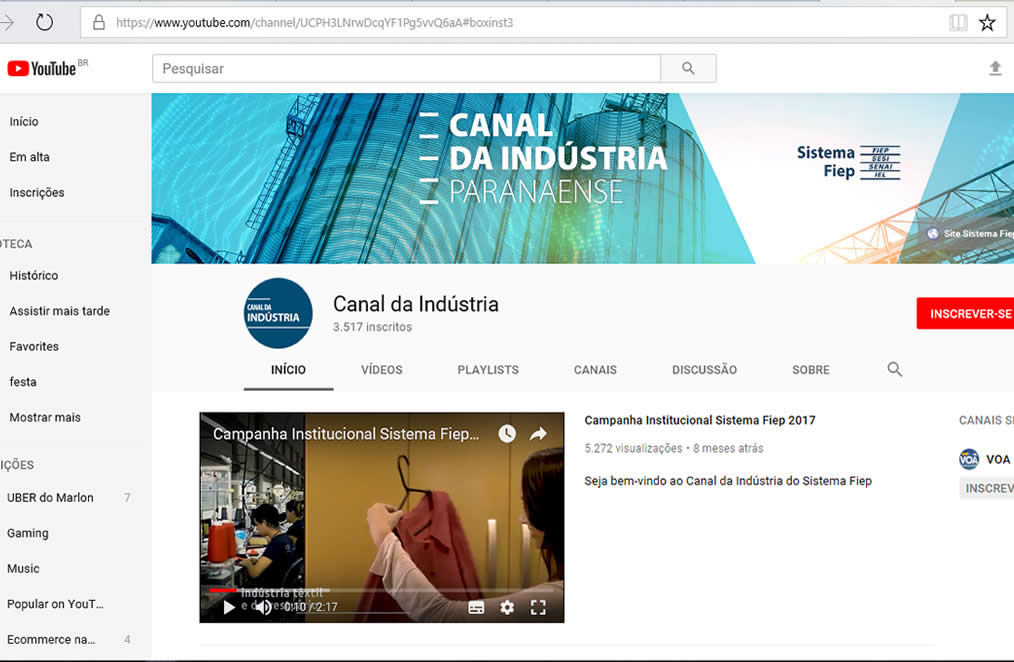Click the VOA channel avatar
The height and width of the screenshot is (662, 1014).
(969, 459)
